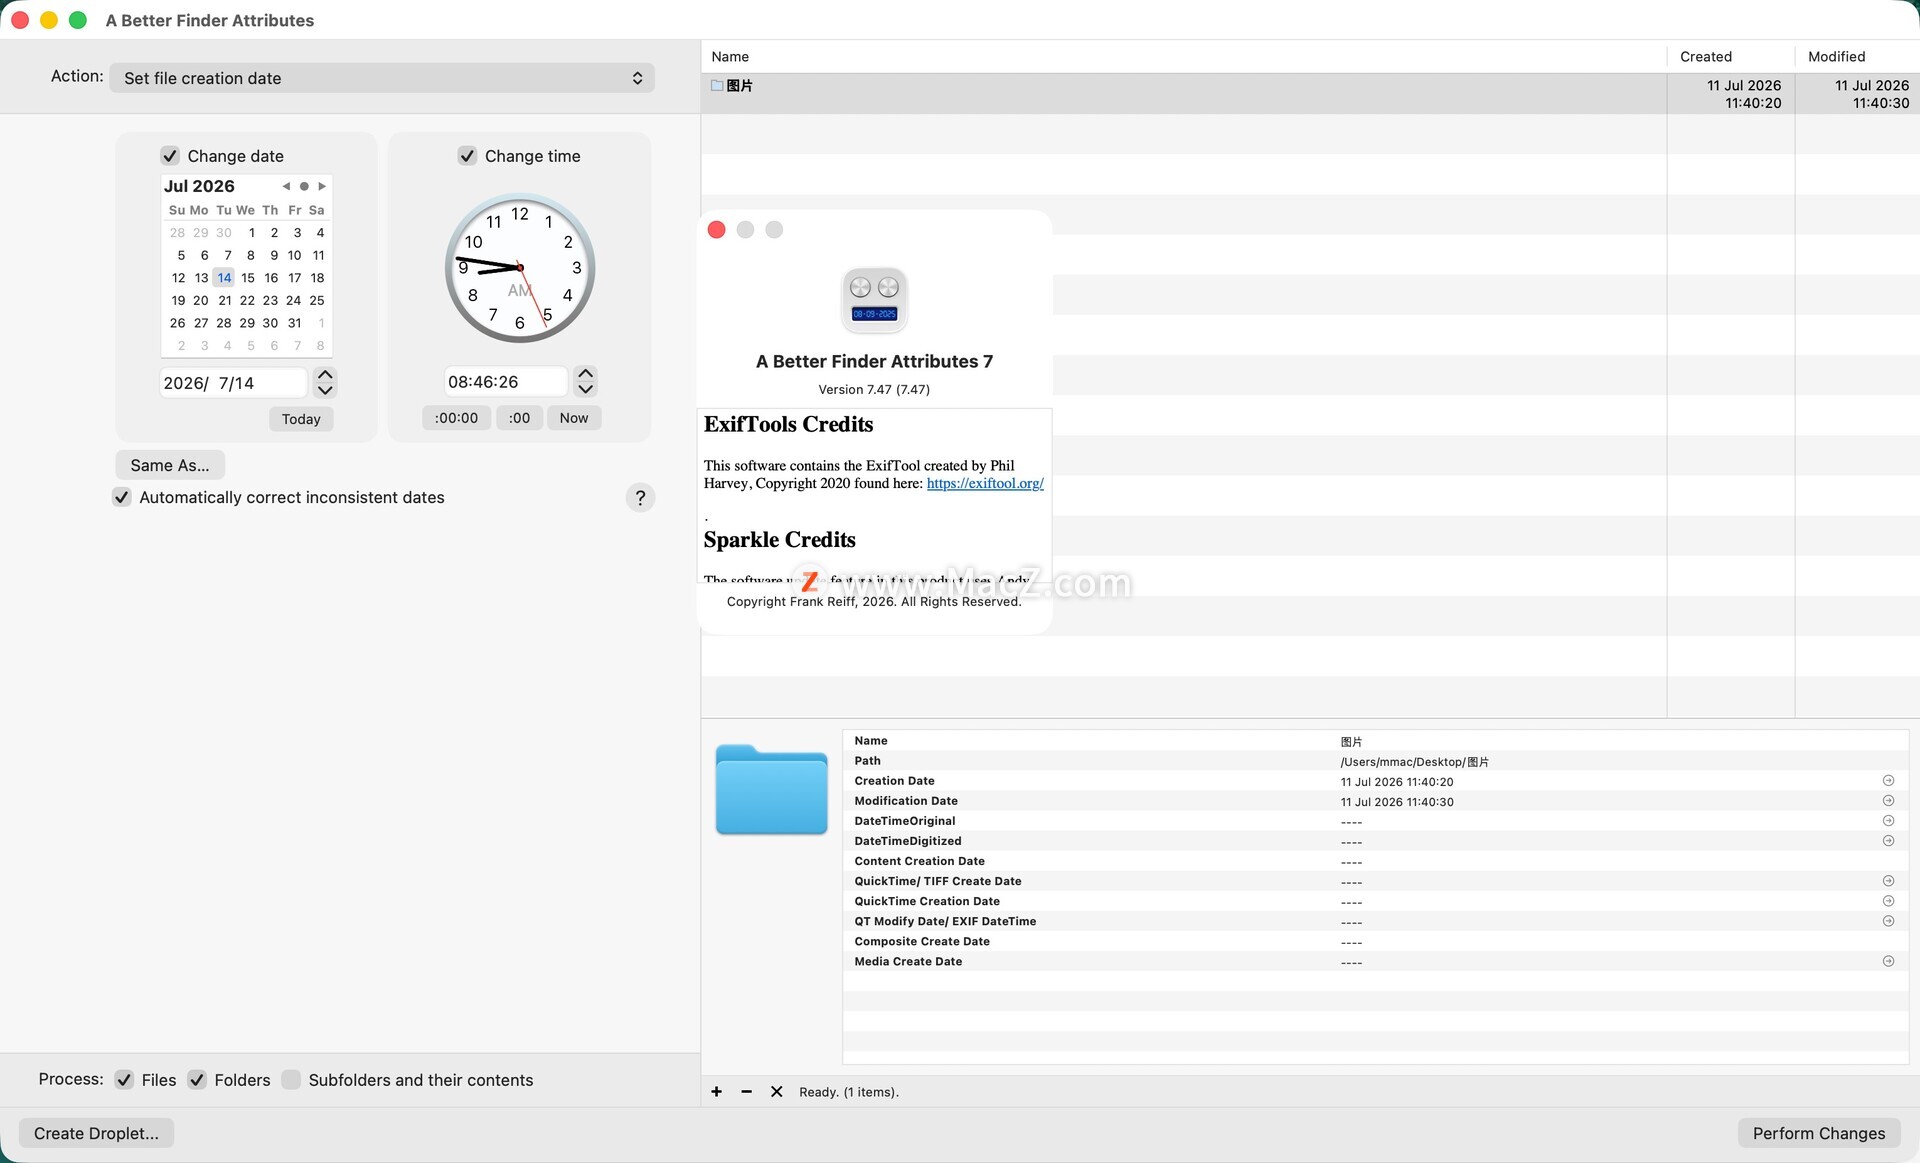
Task: Sort file list by Modified column
Action: point(1857,57)
